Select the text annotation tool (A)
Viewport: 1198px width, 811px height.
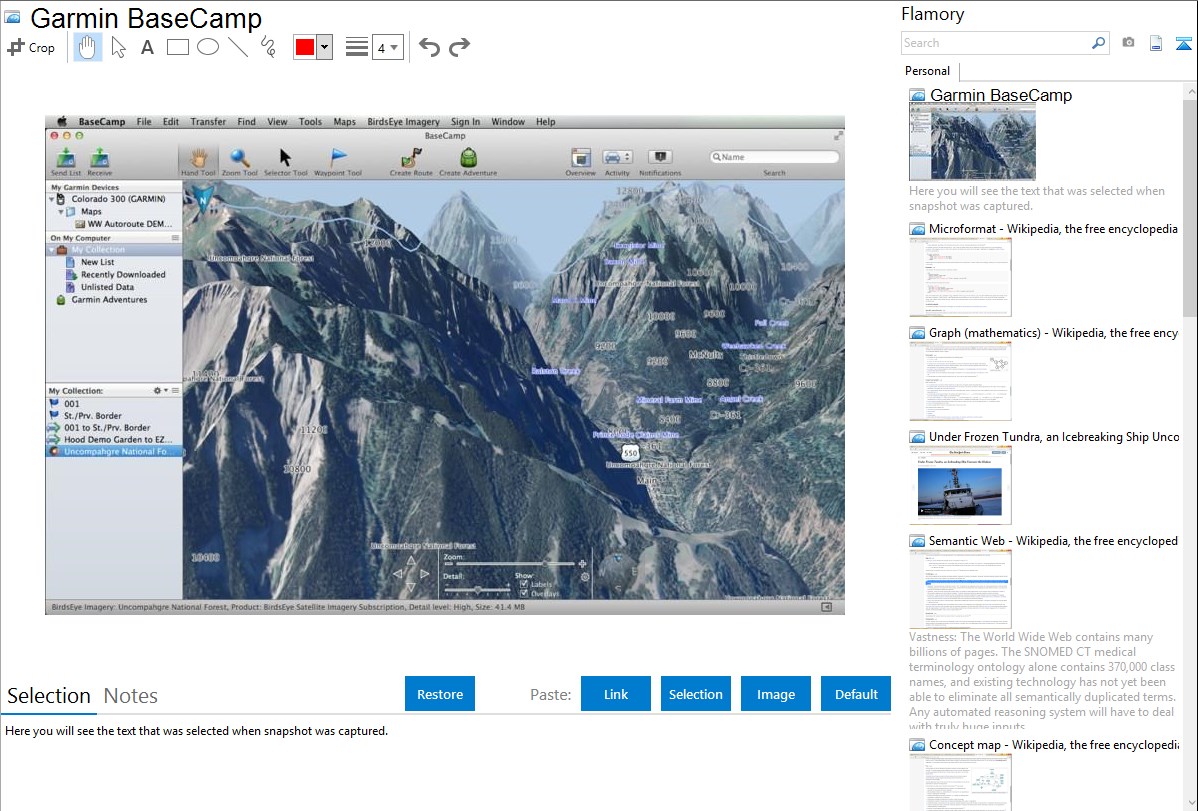(x=147, y=47)
